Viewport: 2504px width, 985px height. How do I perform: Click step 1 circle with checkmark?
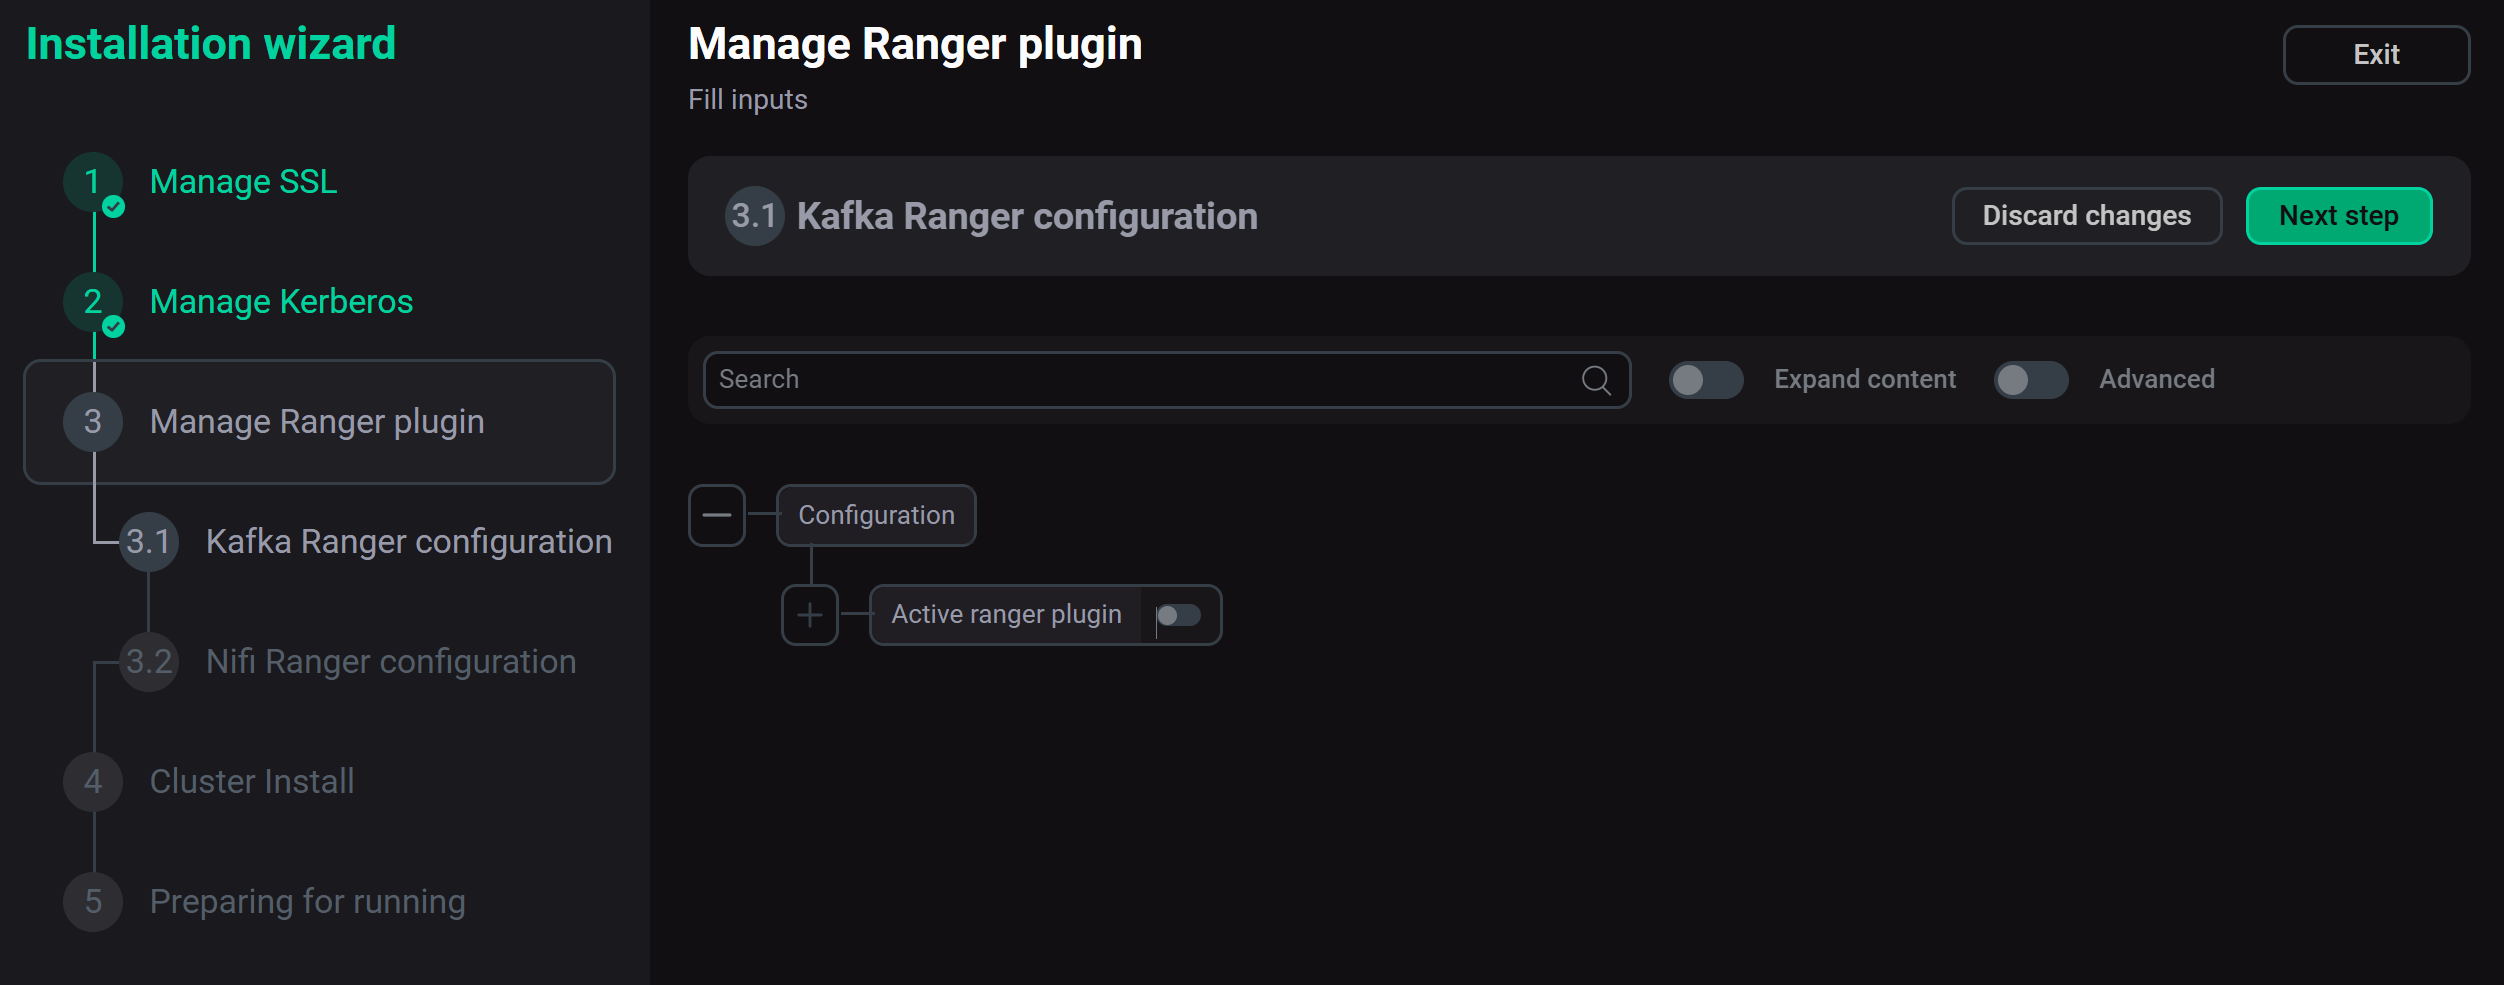(x=93, y=182)
